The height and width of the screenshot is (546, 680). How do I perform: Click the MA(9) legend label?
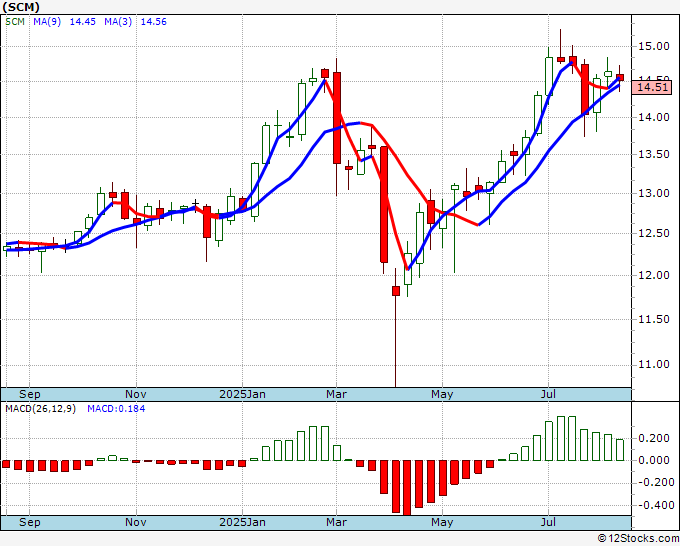(x=47, y=22)
